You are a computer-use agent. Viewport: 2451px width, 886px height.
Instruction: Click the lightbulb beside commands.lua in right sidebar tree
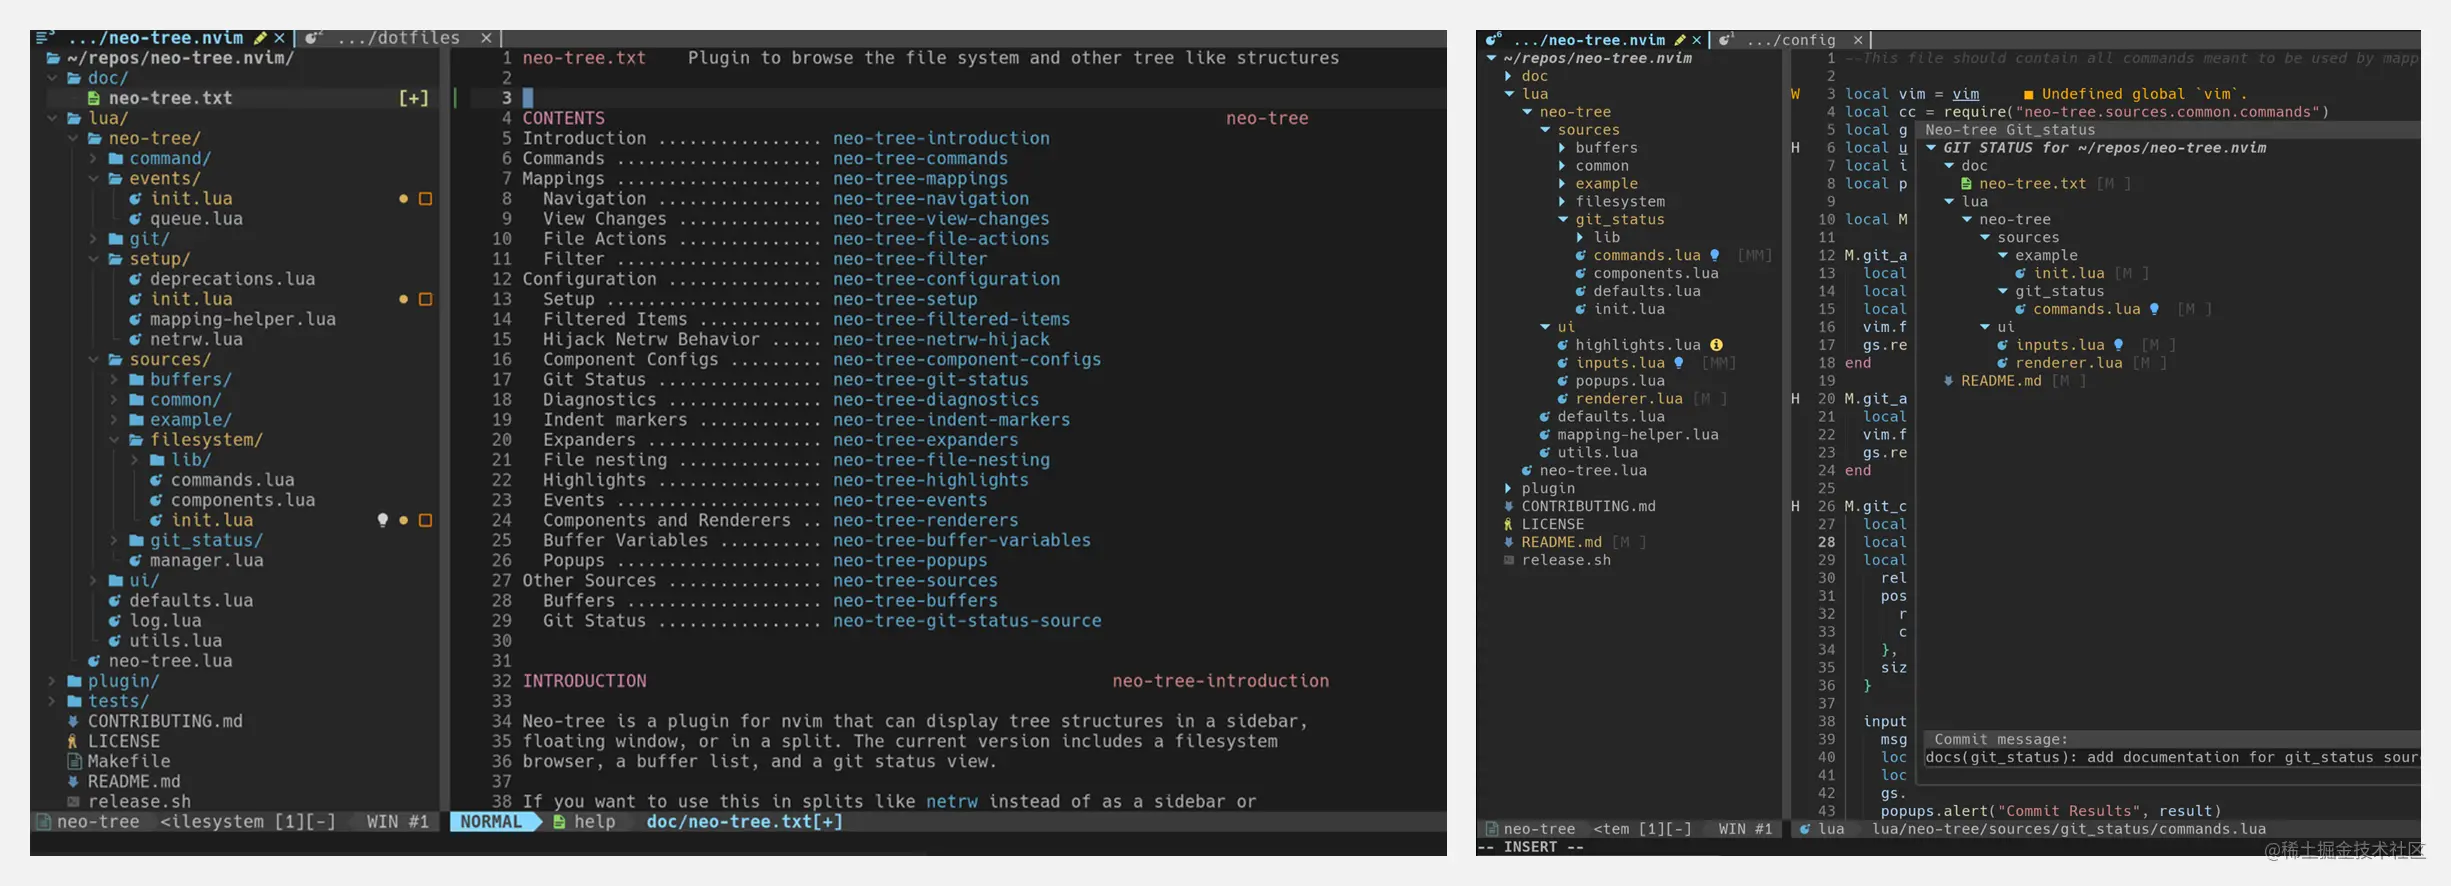pyautogui.click(x=1715, y=256)
